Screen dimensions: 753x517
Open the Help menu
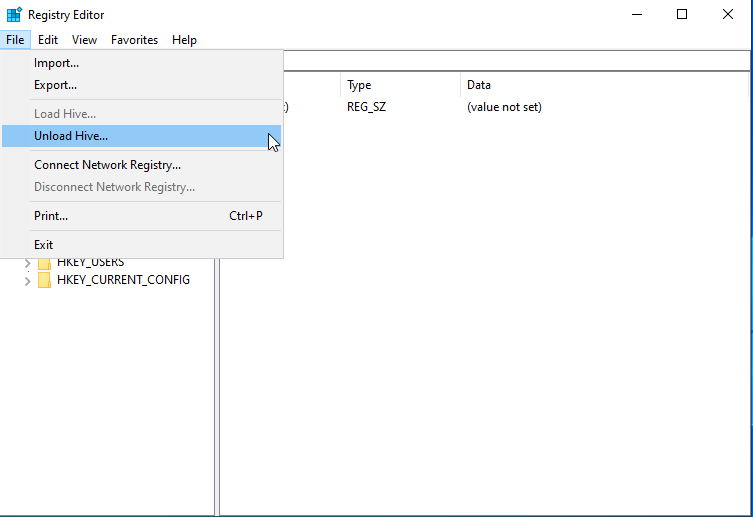click(184, 40)
